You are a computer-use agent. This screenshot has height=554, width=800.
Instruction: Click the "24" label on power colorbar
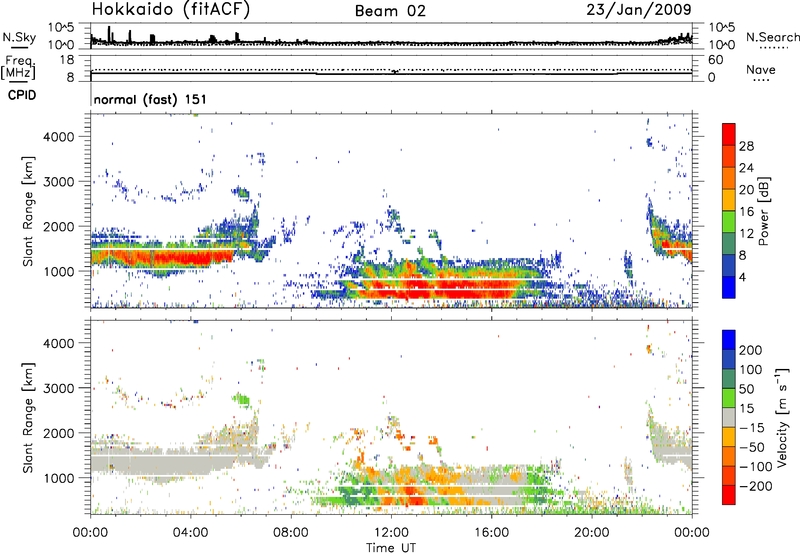point(746,168)
